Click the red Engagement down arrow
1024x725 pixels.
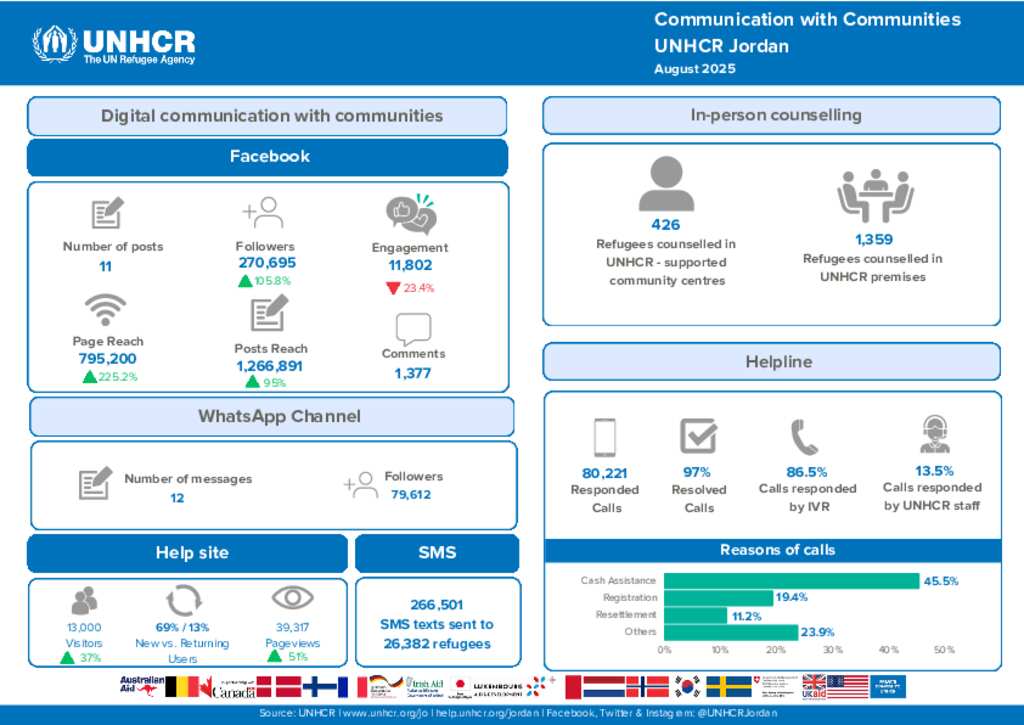tap(393, 288)
